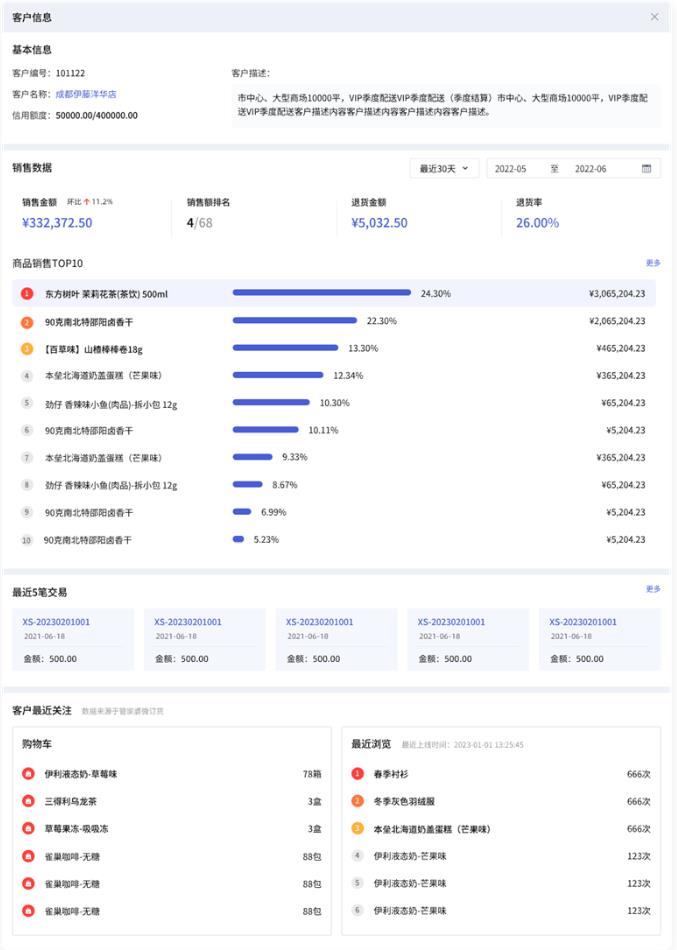Open the 最近30天 period dropdown
The image size is (677, 950).
444,168
